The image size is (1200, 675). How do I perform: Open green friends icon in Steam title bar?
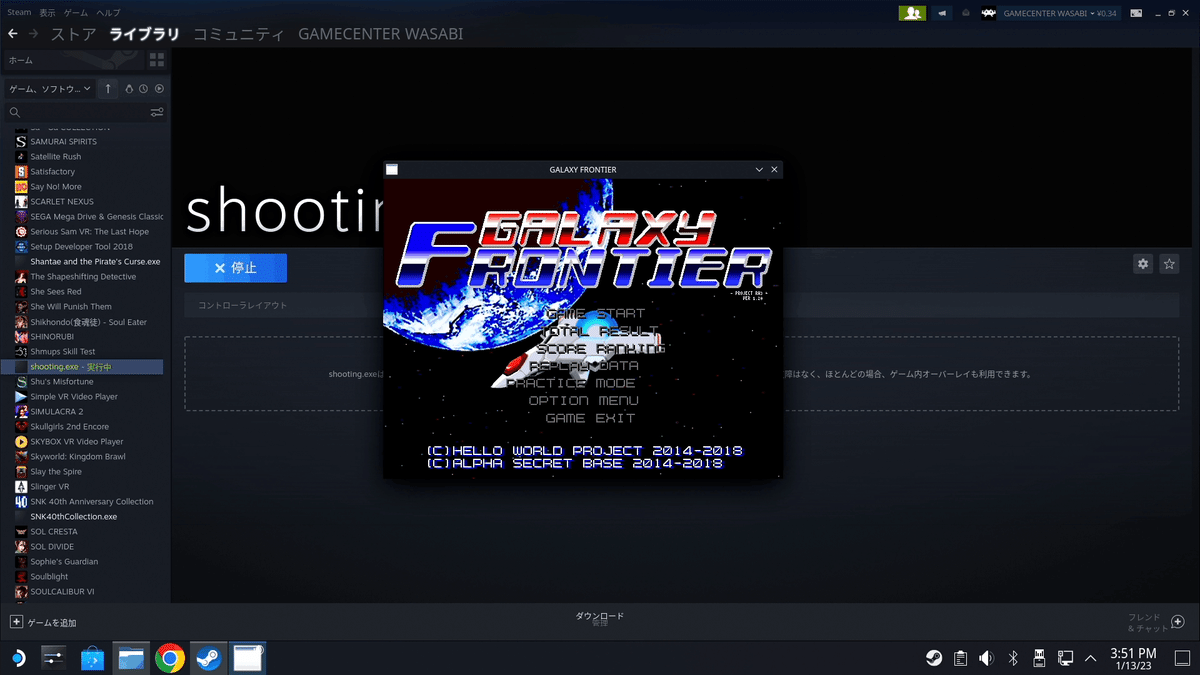tap(912, 13)
